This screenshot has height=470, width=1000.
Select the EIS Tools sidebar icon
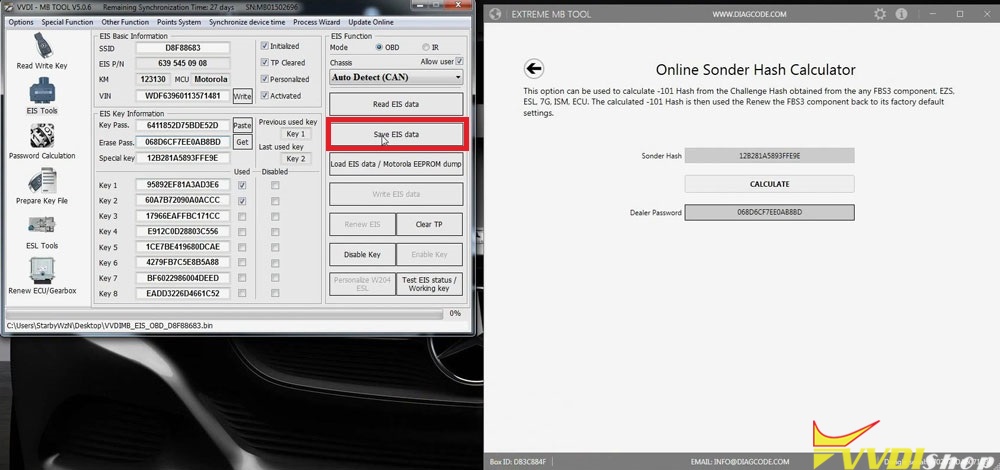click(x=42, y=91)
